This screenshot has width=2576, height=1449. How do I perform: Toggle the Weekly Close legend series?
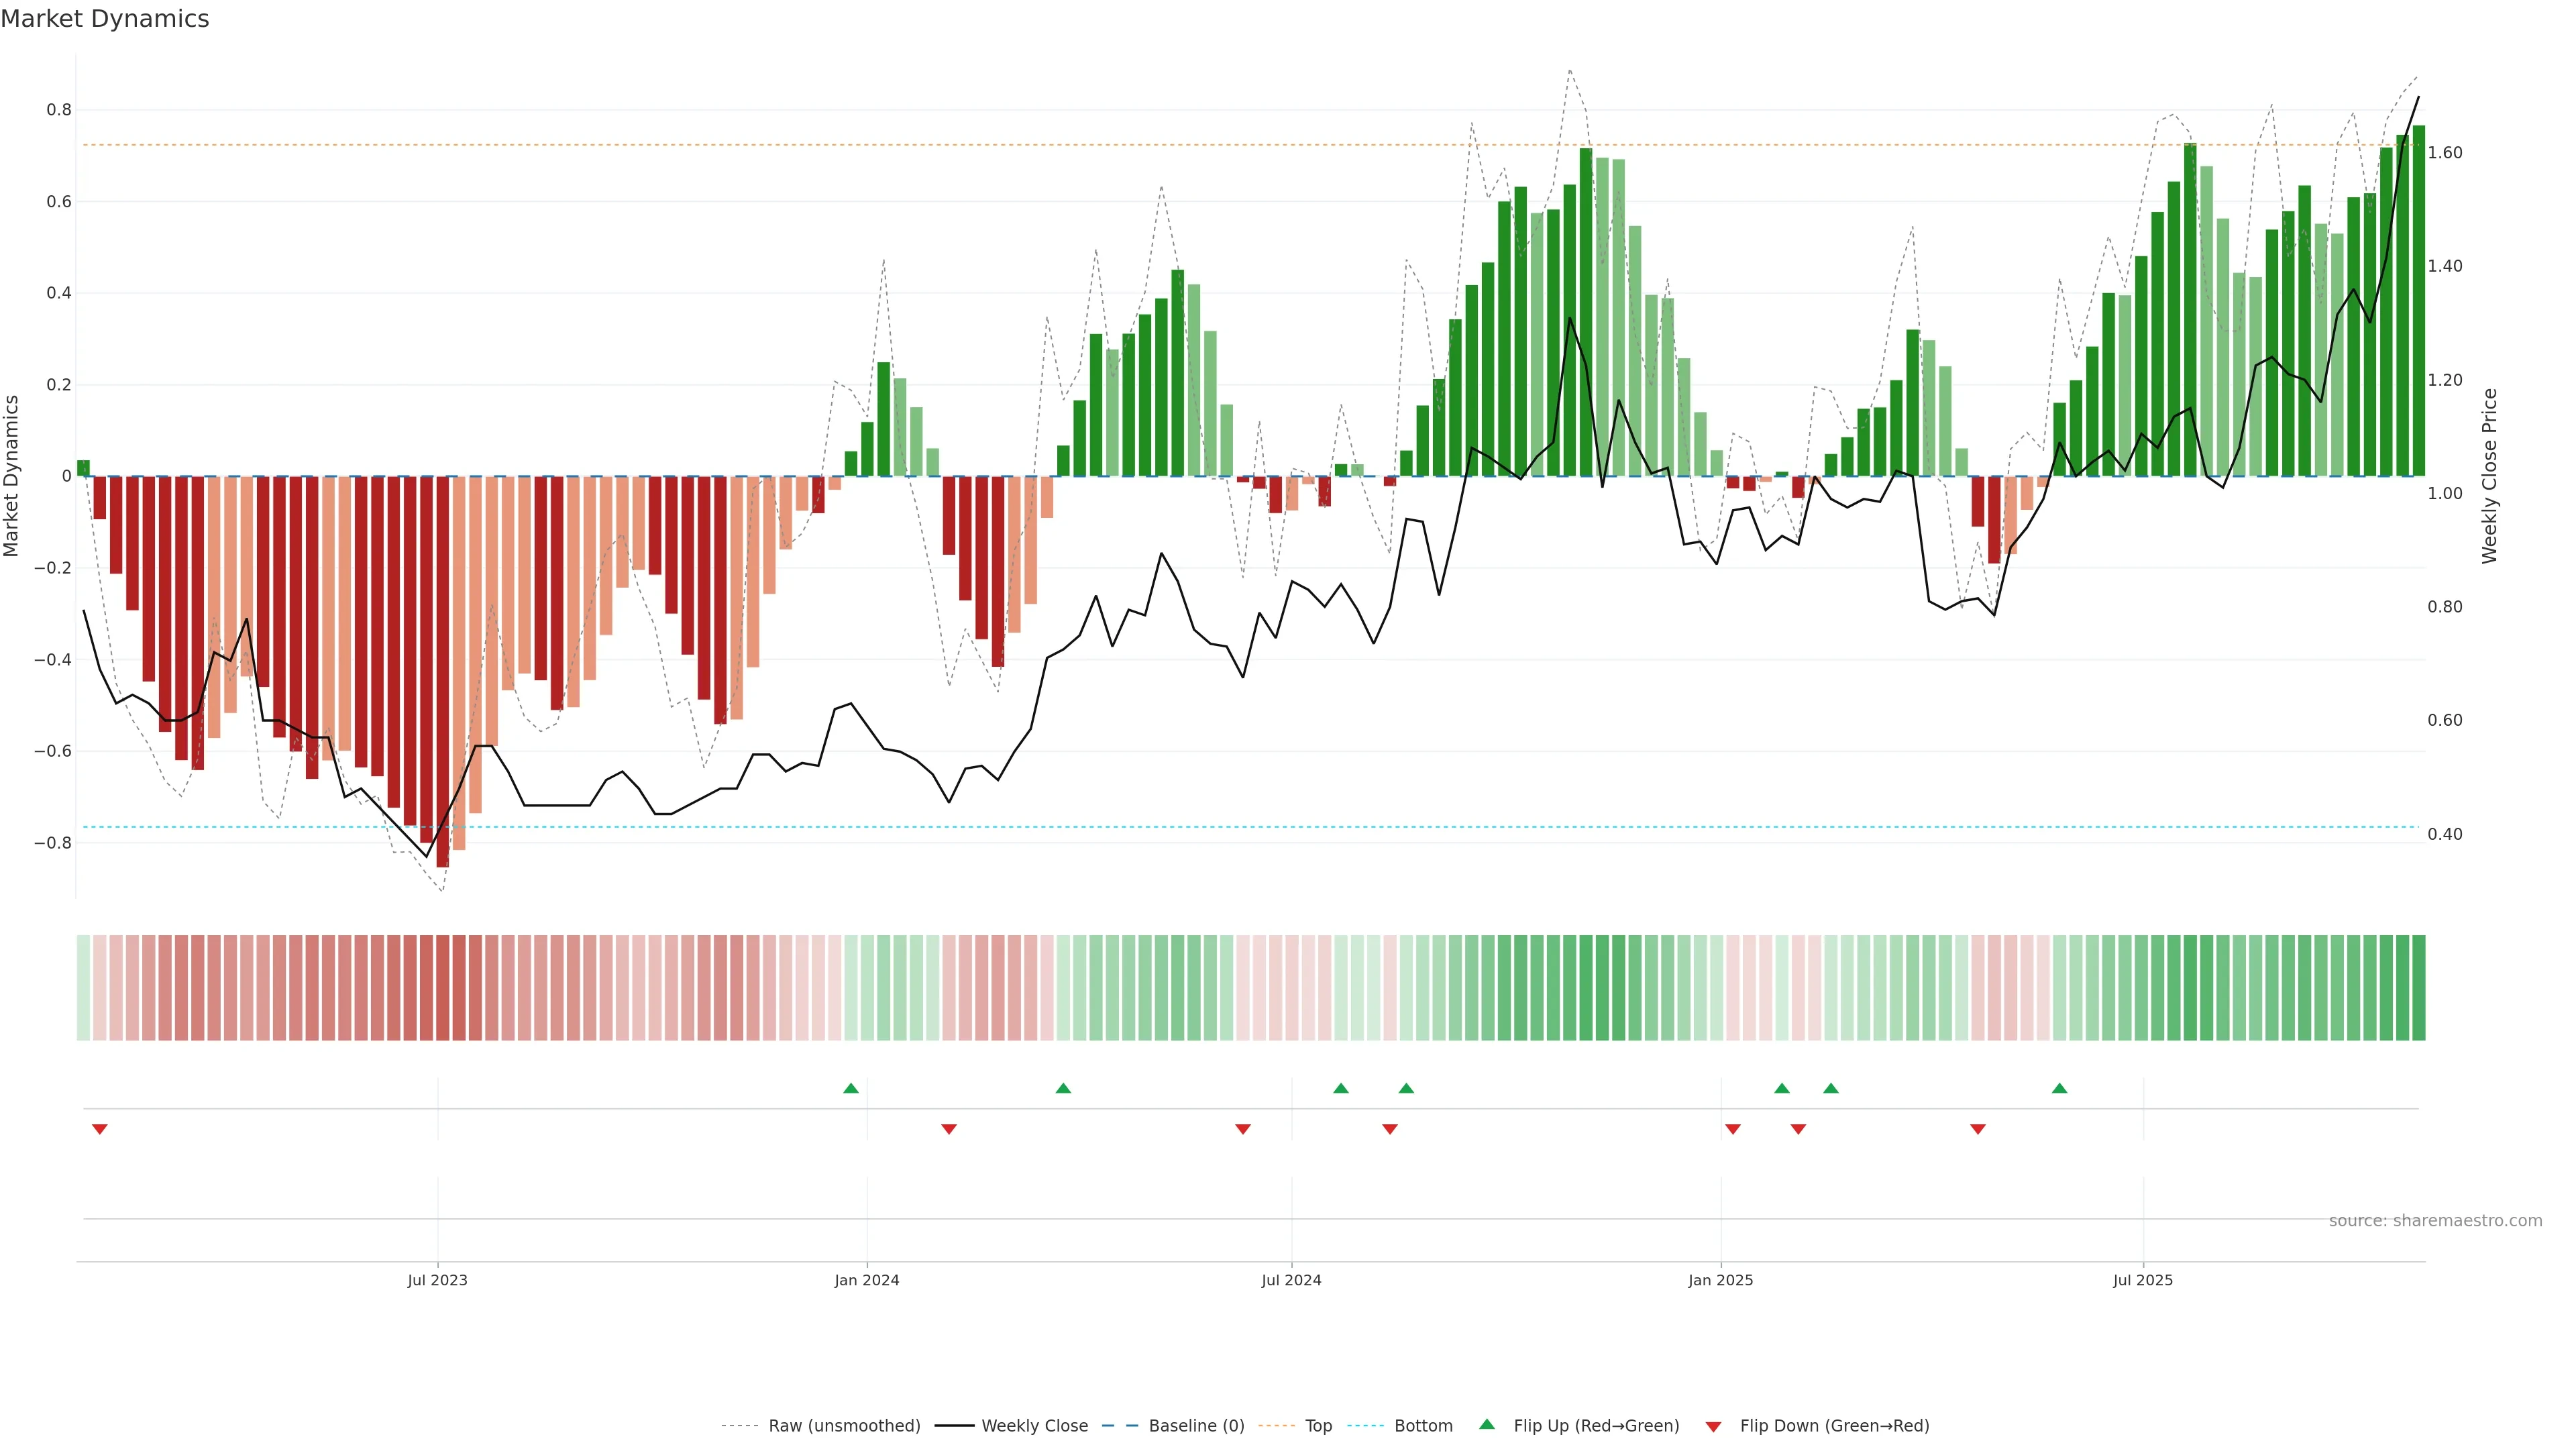click(x=1034, y=1426)
